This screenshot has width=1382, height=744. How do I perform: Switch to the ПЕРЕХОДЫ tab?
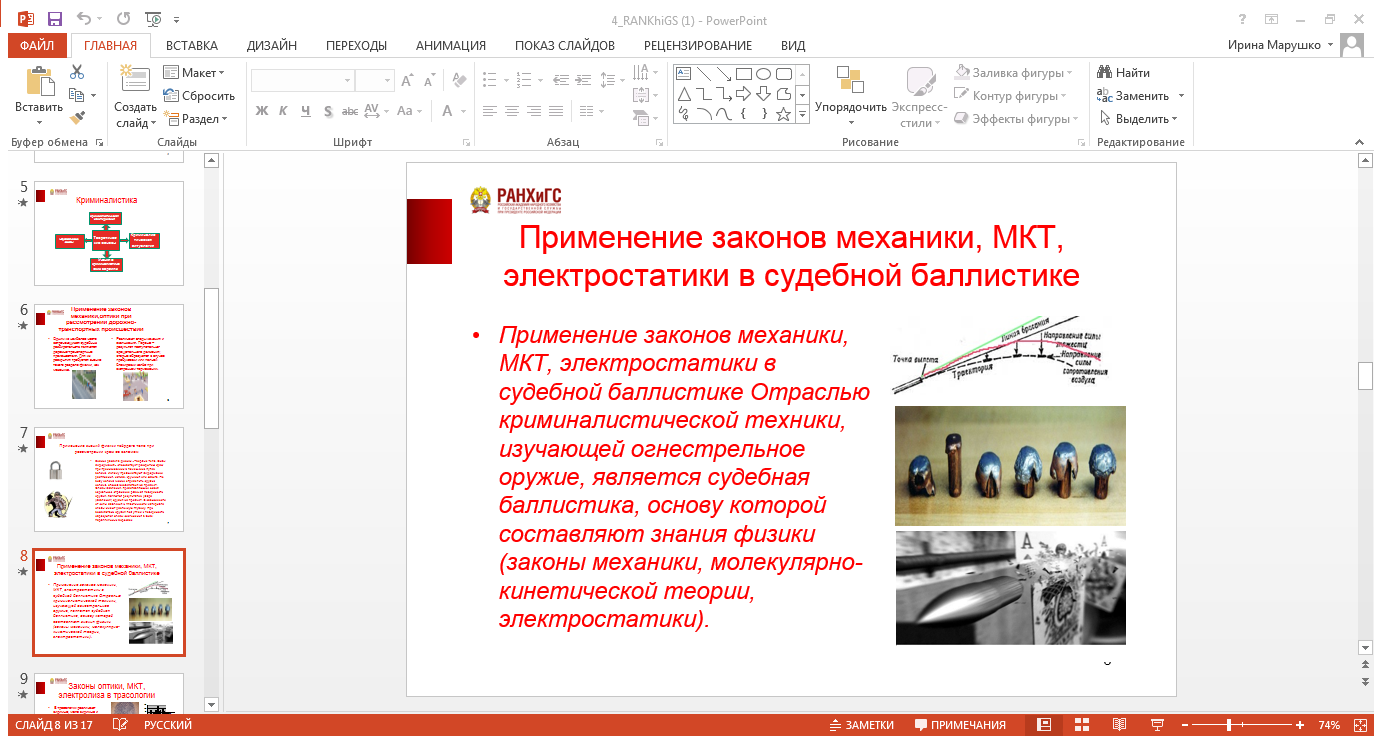(x=356, y=45)
